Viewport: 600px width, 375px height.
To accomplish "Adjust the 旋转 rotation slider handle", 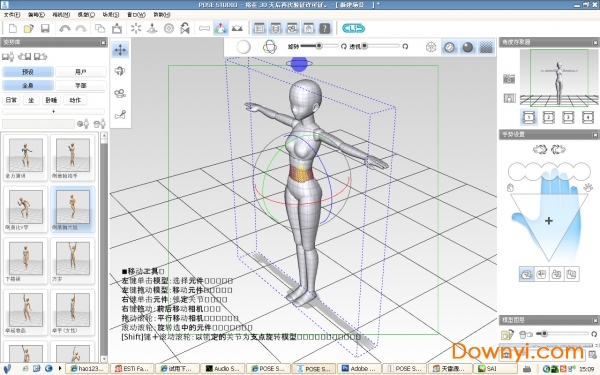I will tap(318, 46).
